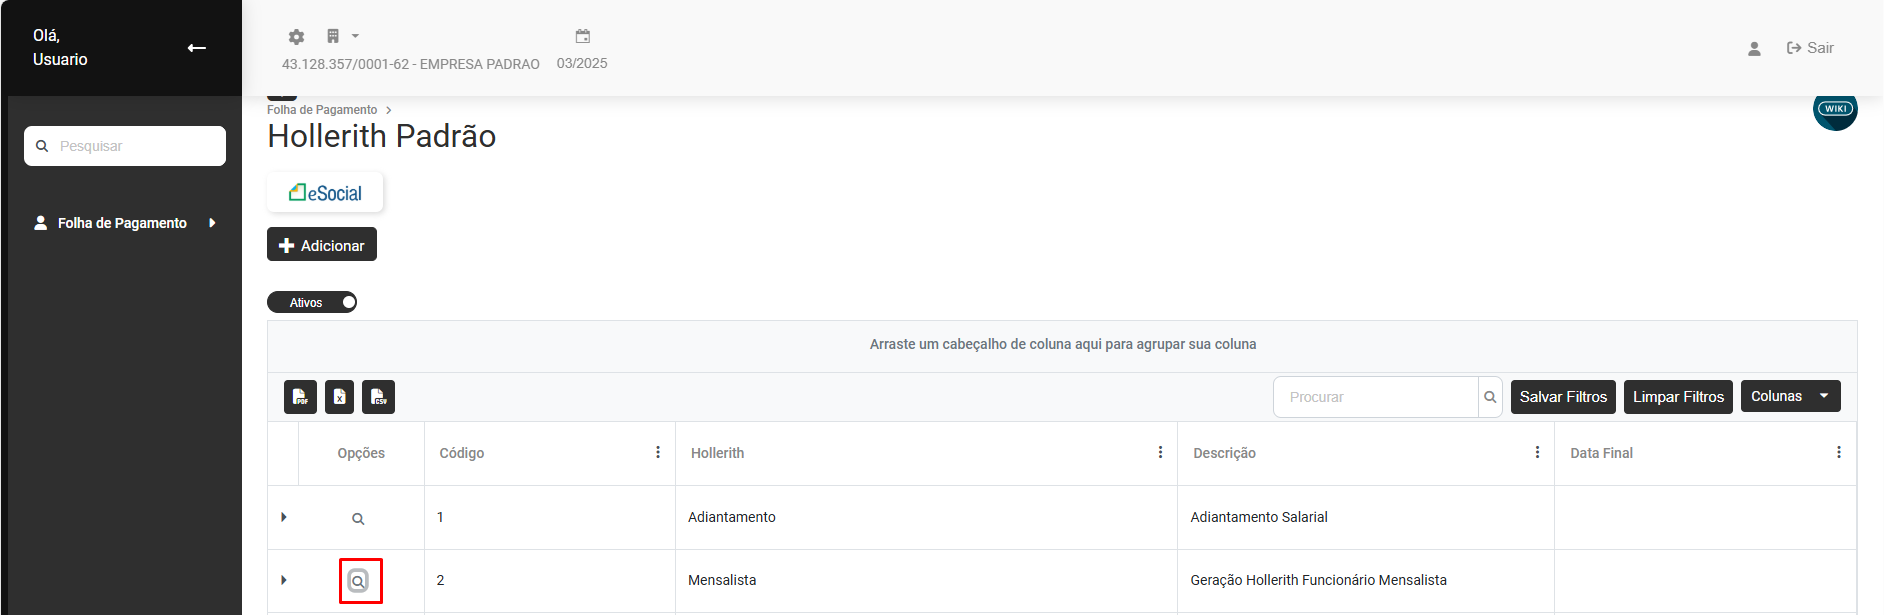Expand the Mensalista row

[284, 580]
